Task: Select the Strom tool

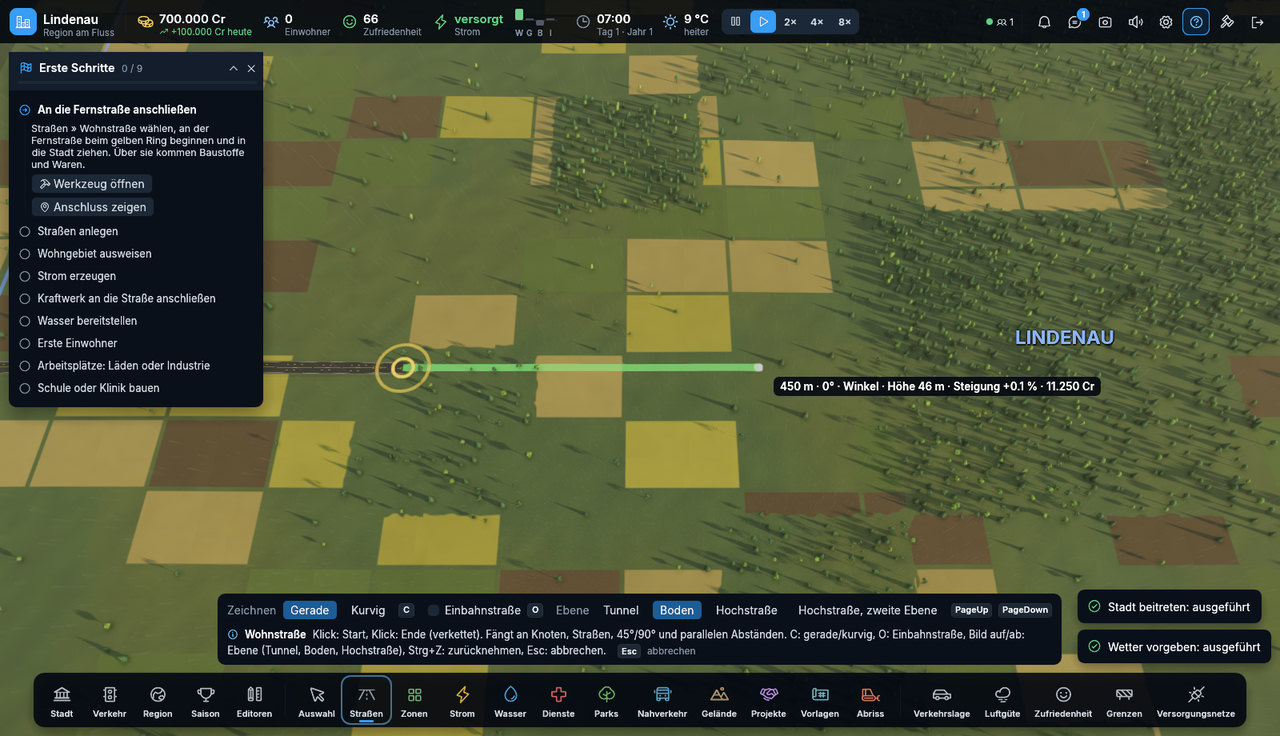Action: click(x=462, y=701)
